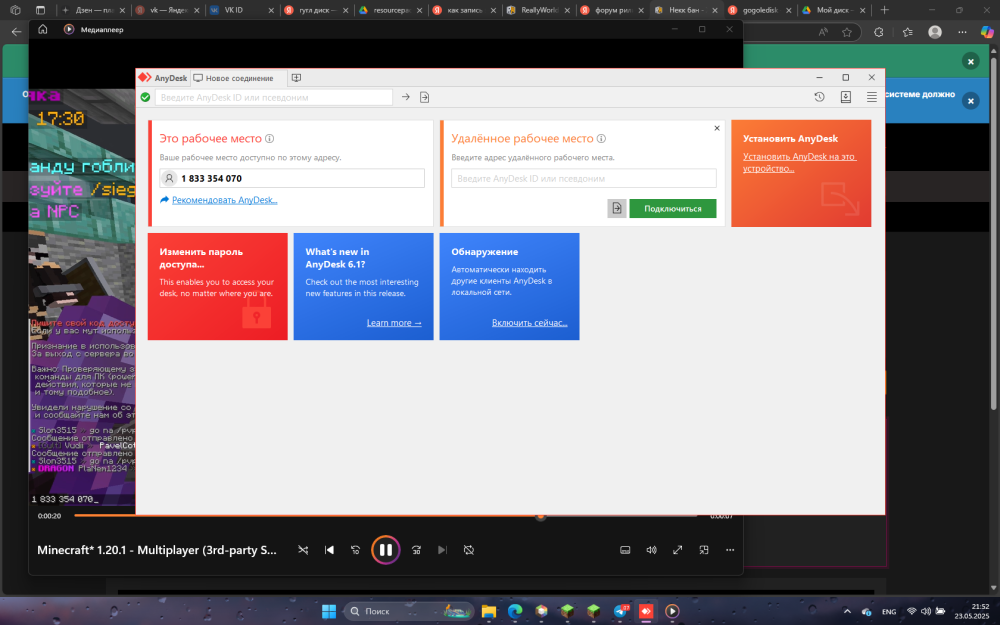The width and height of the screenshot is (1000, 625).
Task: Open file transfer icon next to address bar
Action: point(425,97)
